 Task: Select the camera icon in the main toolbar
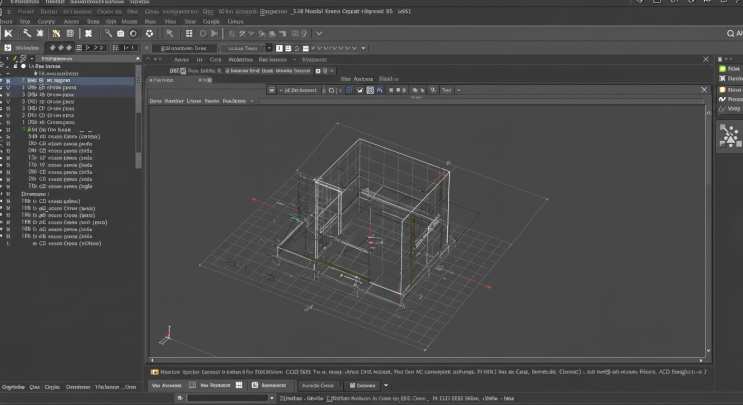pyautogui.click(x=121, y=34)
